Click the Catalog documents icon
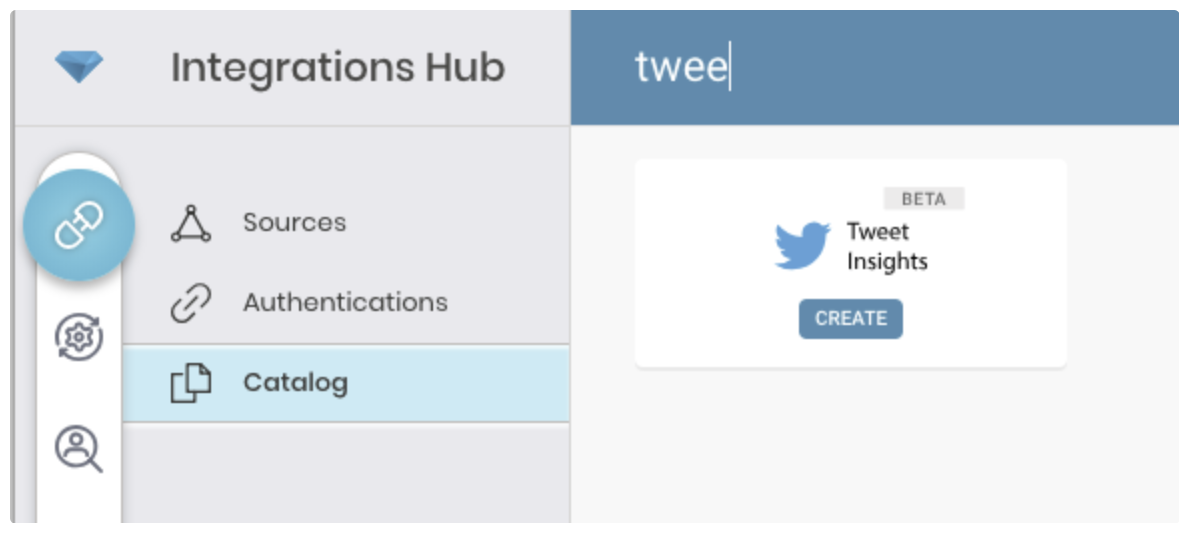Image resolution: width=1192 pixels, height=546 pixels. pos(191,383)
